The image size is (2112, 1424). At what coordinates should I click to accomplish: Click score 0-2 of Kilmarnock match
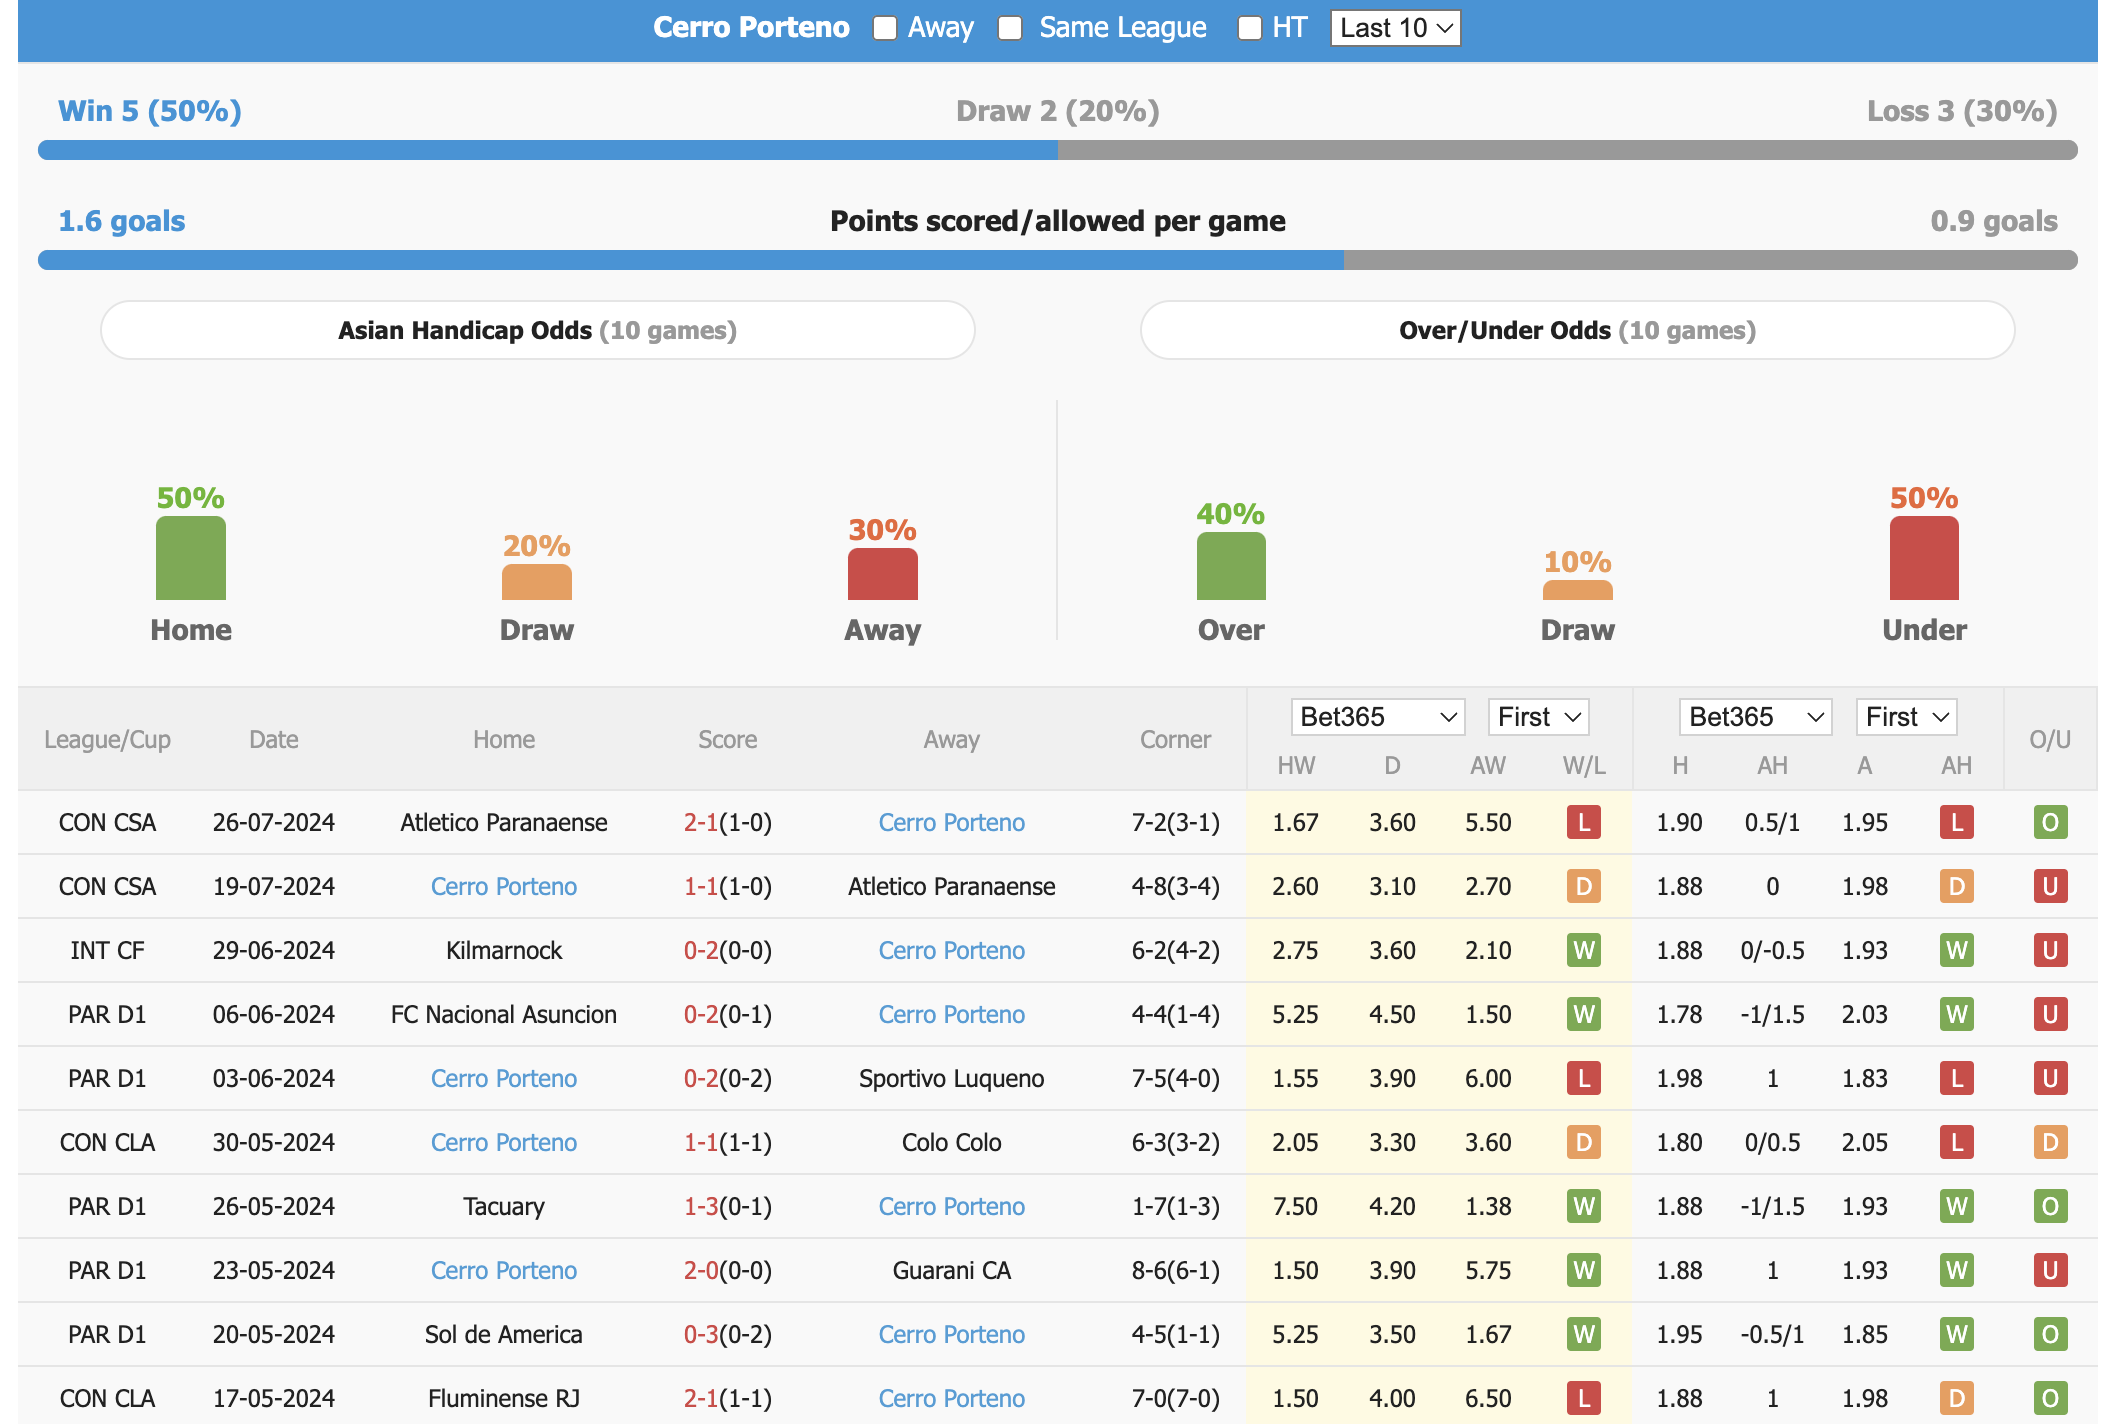tap(701, 950)
